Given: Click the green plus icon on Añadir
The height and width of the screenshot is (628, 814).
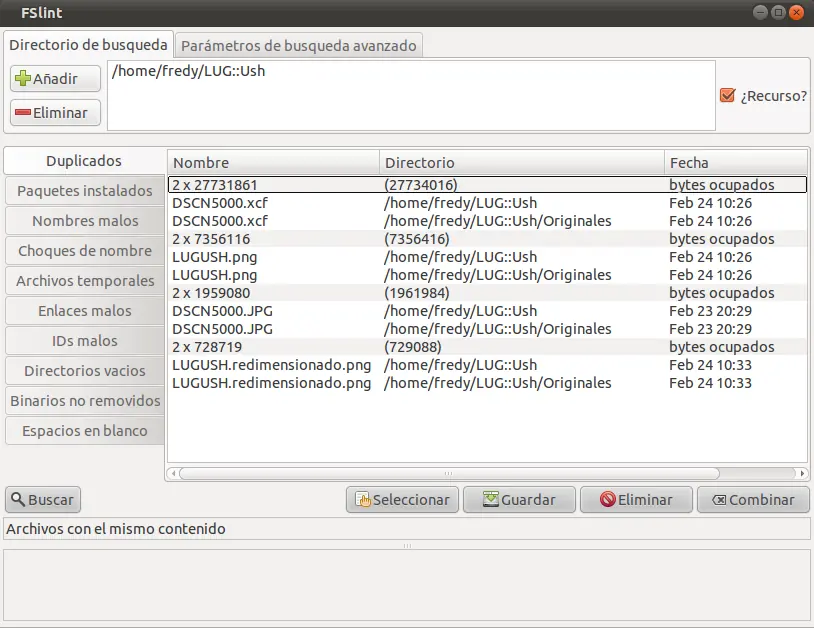Looking at the screenshot, I should [x=22, y=78].
